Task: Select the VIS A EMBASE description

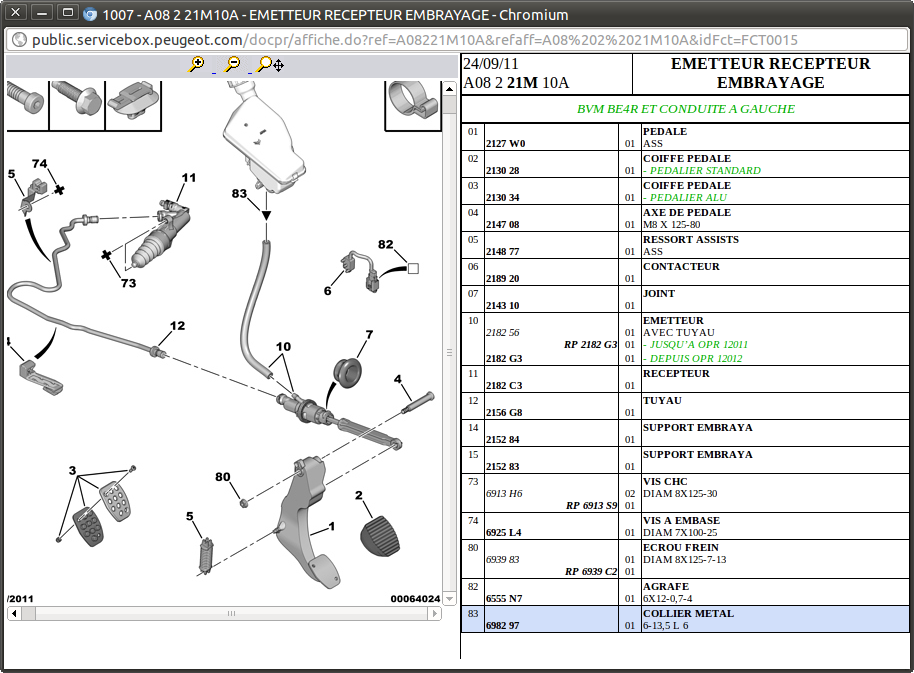Action: coord(683,520)
